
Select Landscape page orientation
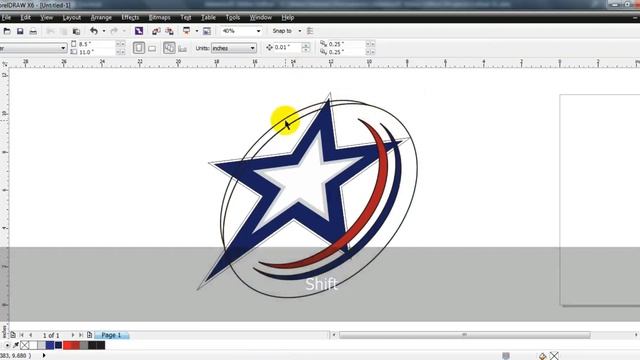[152, 48]
